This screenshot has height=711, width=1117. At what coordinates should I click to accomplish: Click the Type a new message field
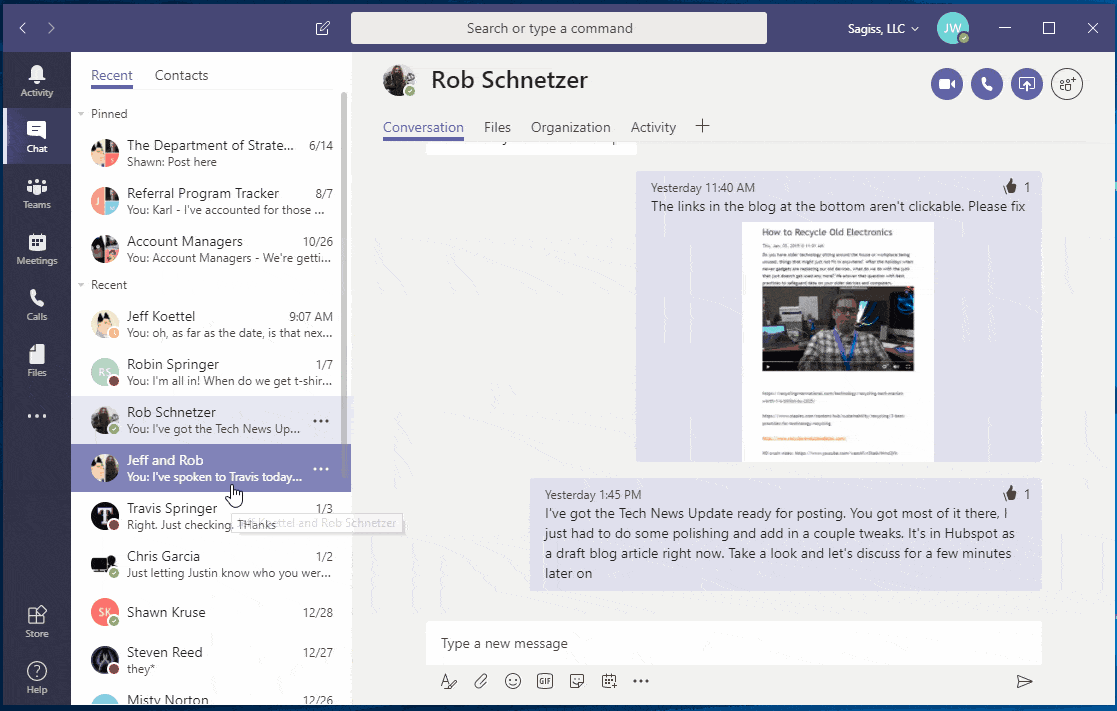pyautogui.click(x=734, y=643)
